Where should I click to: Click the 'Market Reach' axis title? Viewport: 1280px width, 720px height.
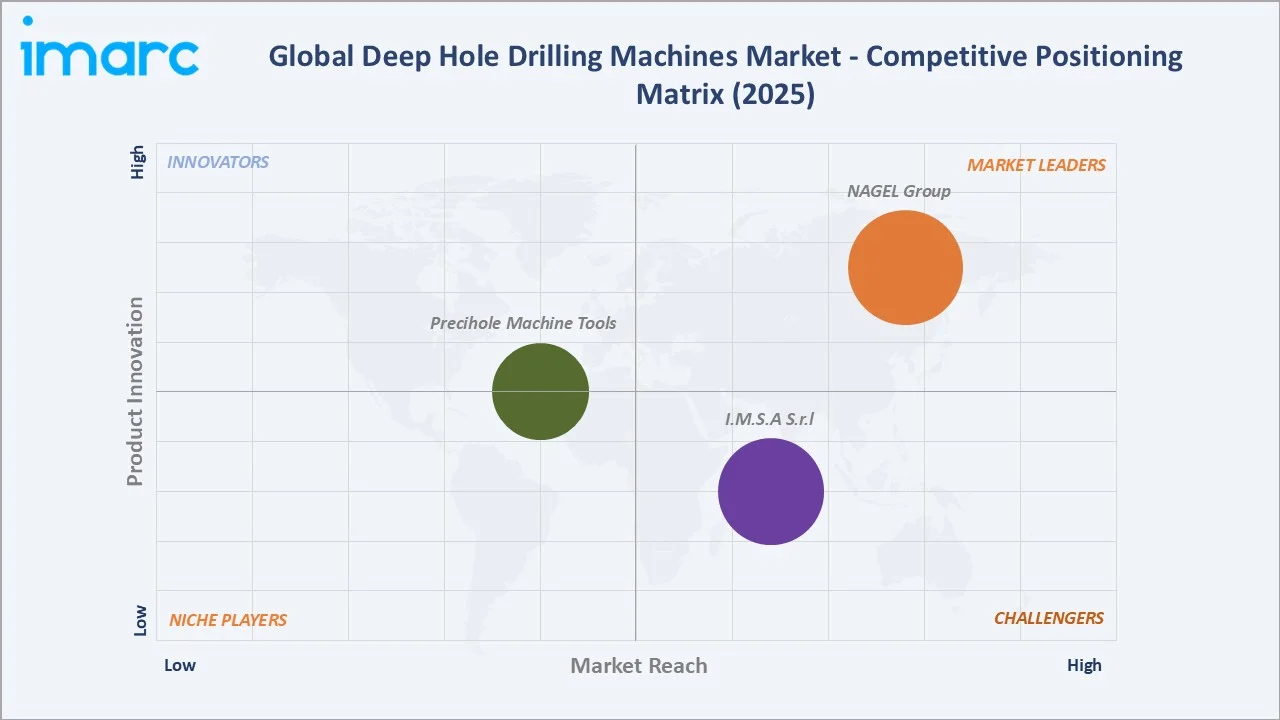coord(639,665)
